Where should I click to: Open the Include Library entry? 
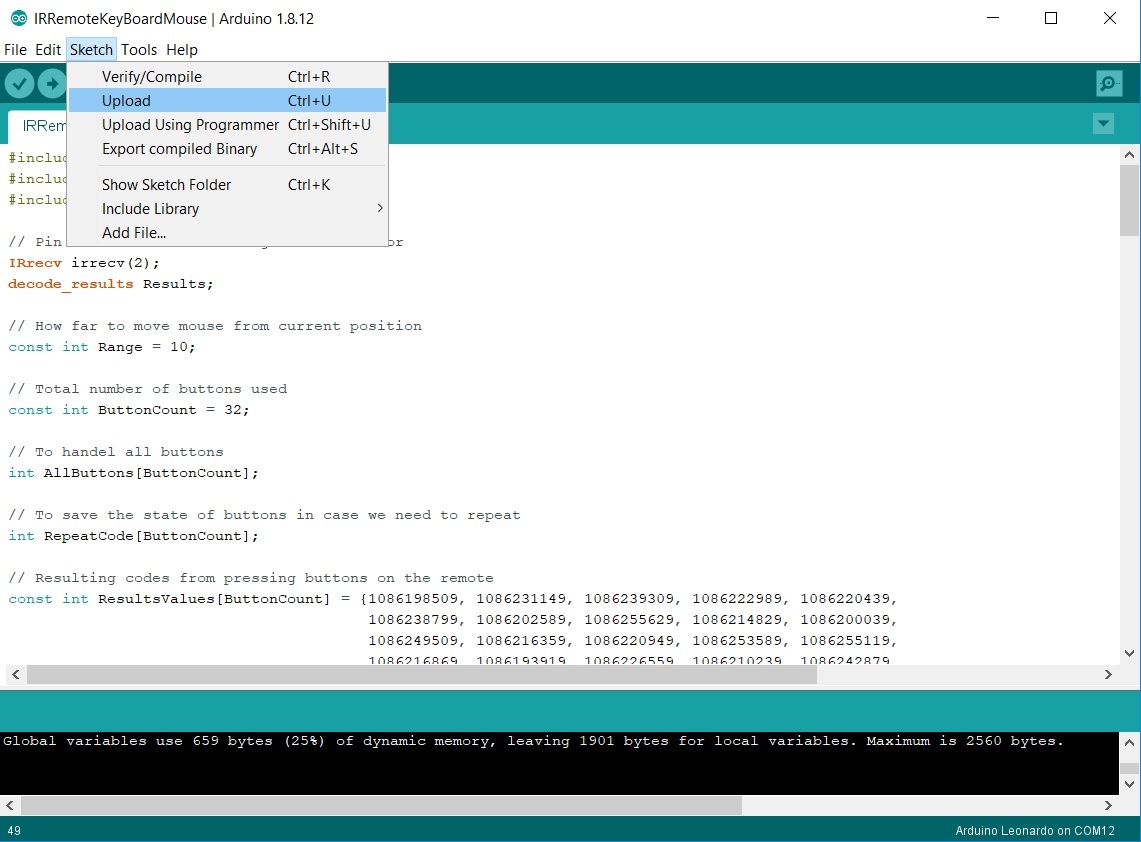coord(227,208)
